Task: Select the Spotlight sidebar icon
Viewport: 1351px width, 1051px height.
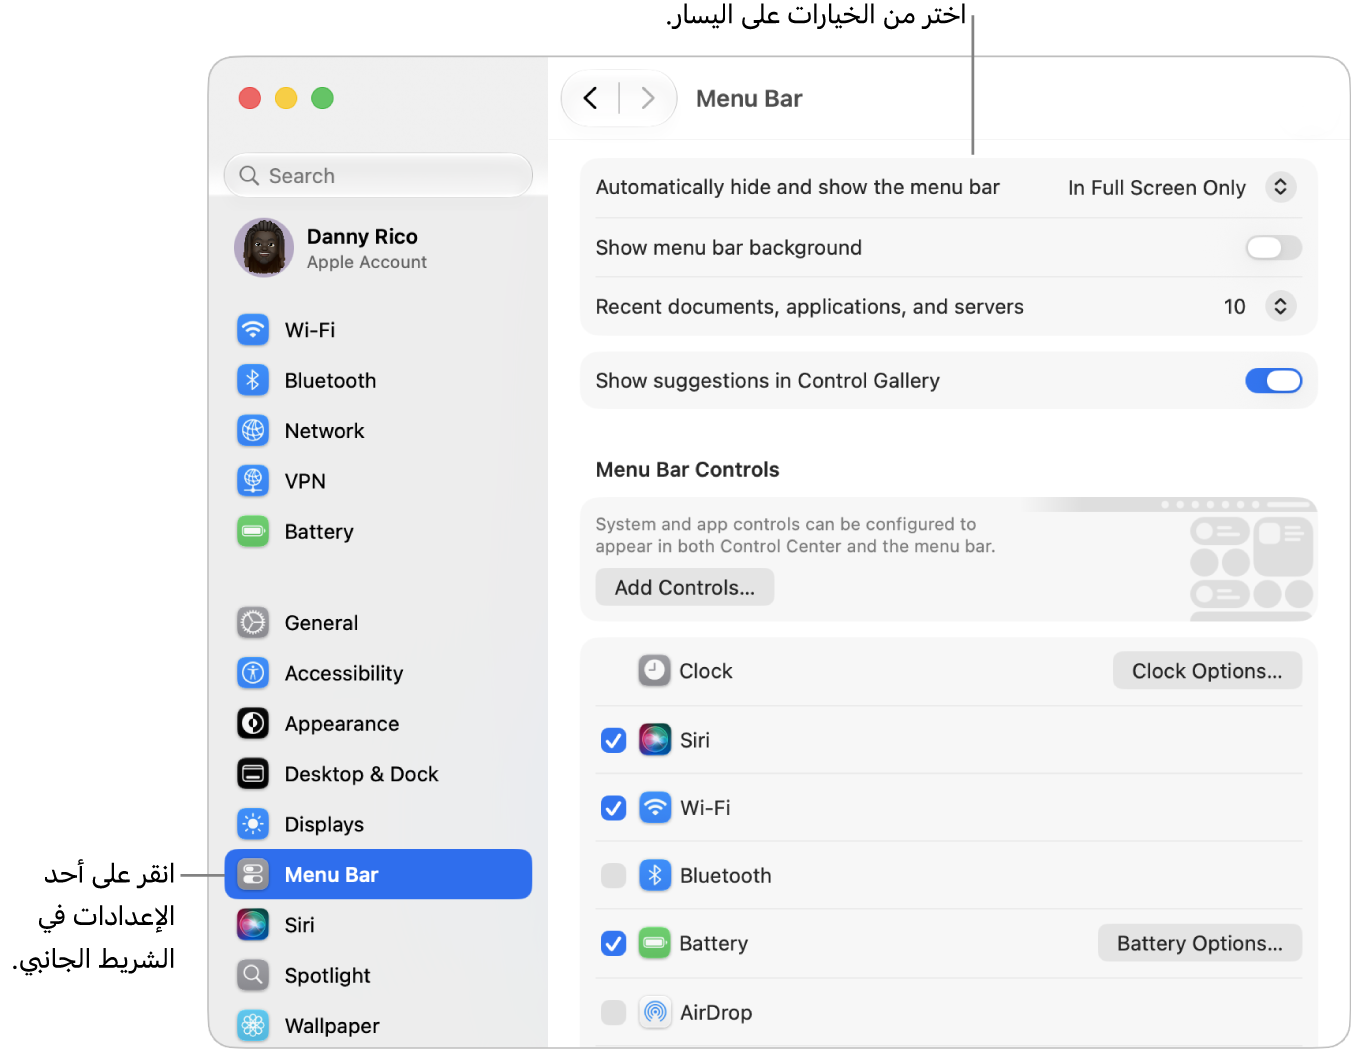Action: click(x=253, y=975)
